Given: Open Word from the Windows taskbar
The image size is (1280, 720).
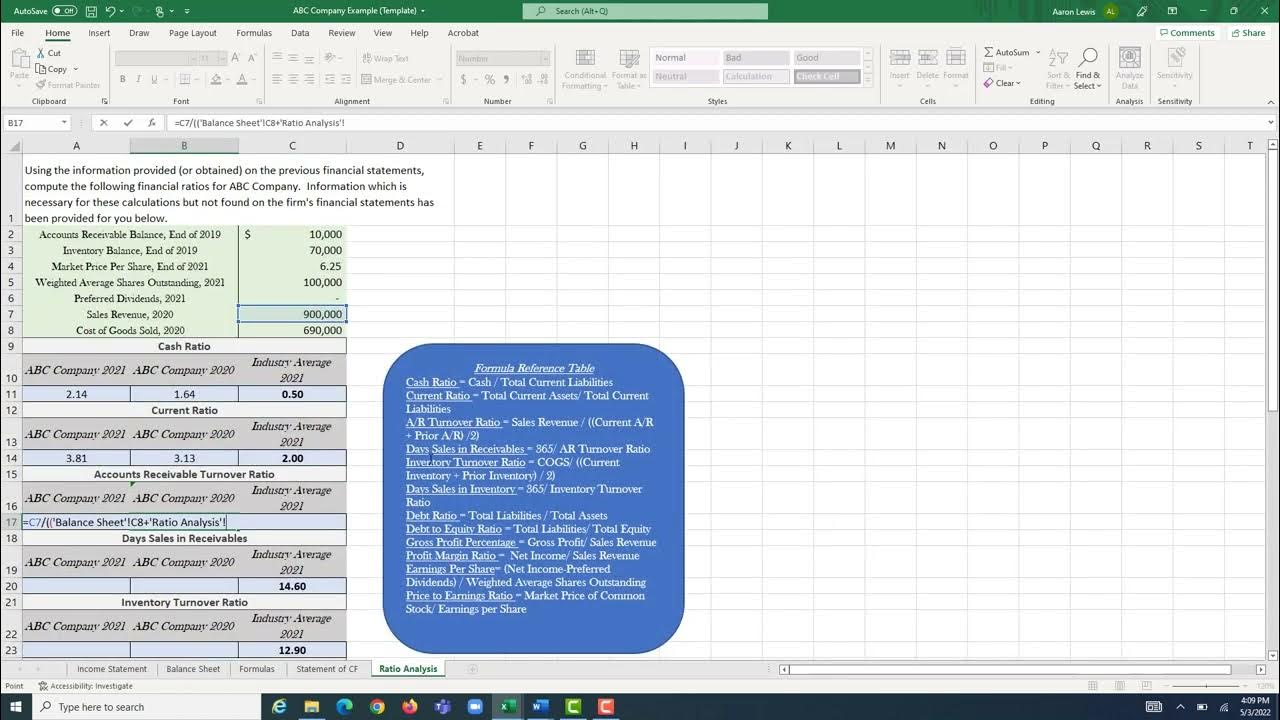Looking at the screenshot, I should [540, 706].
